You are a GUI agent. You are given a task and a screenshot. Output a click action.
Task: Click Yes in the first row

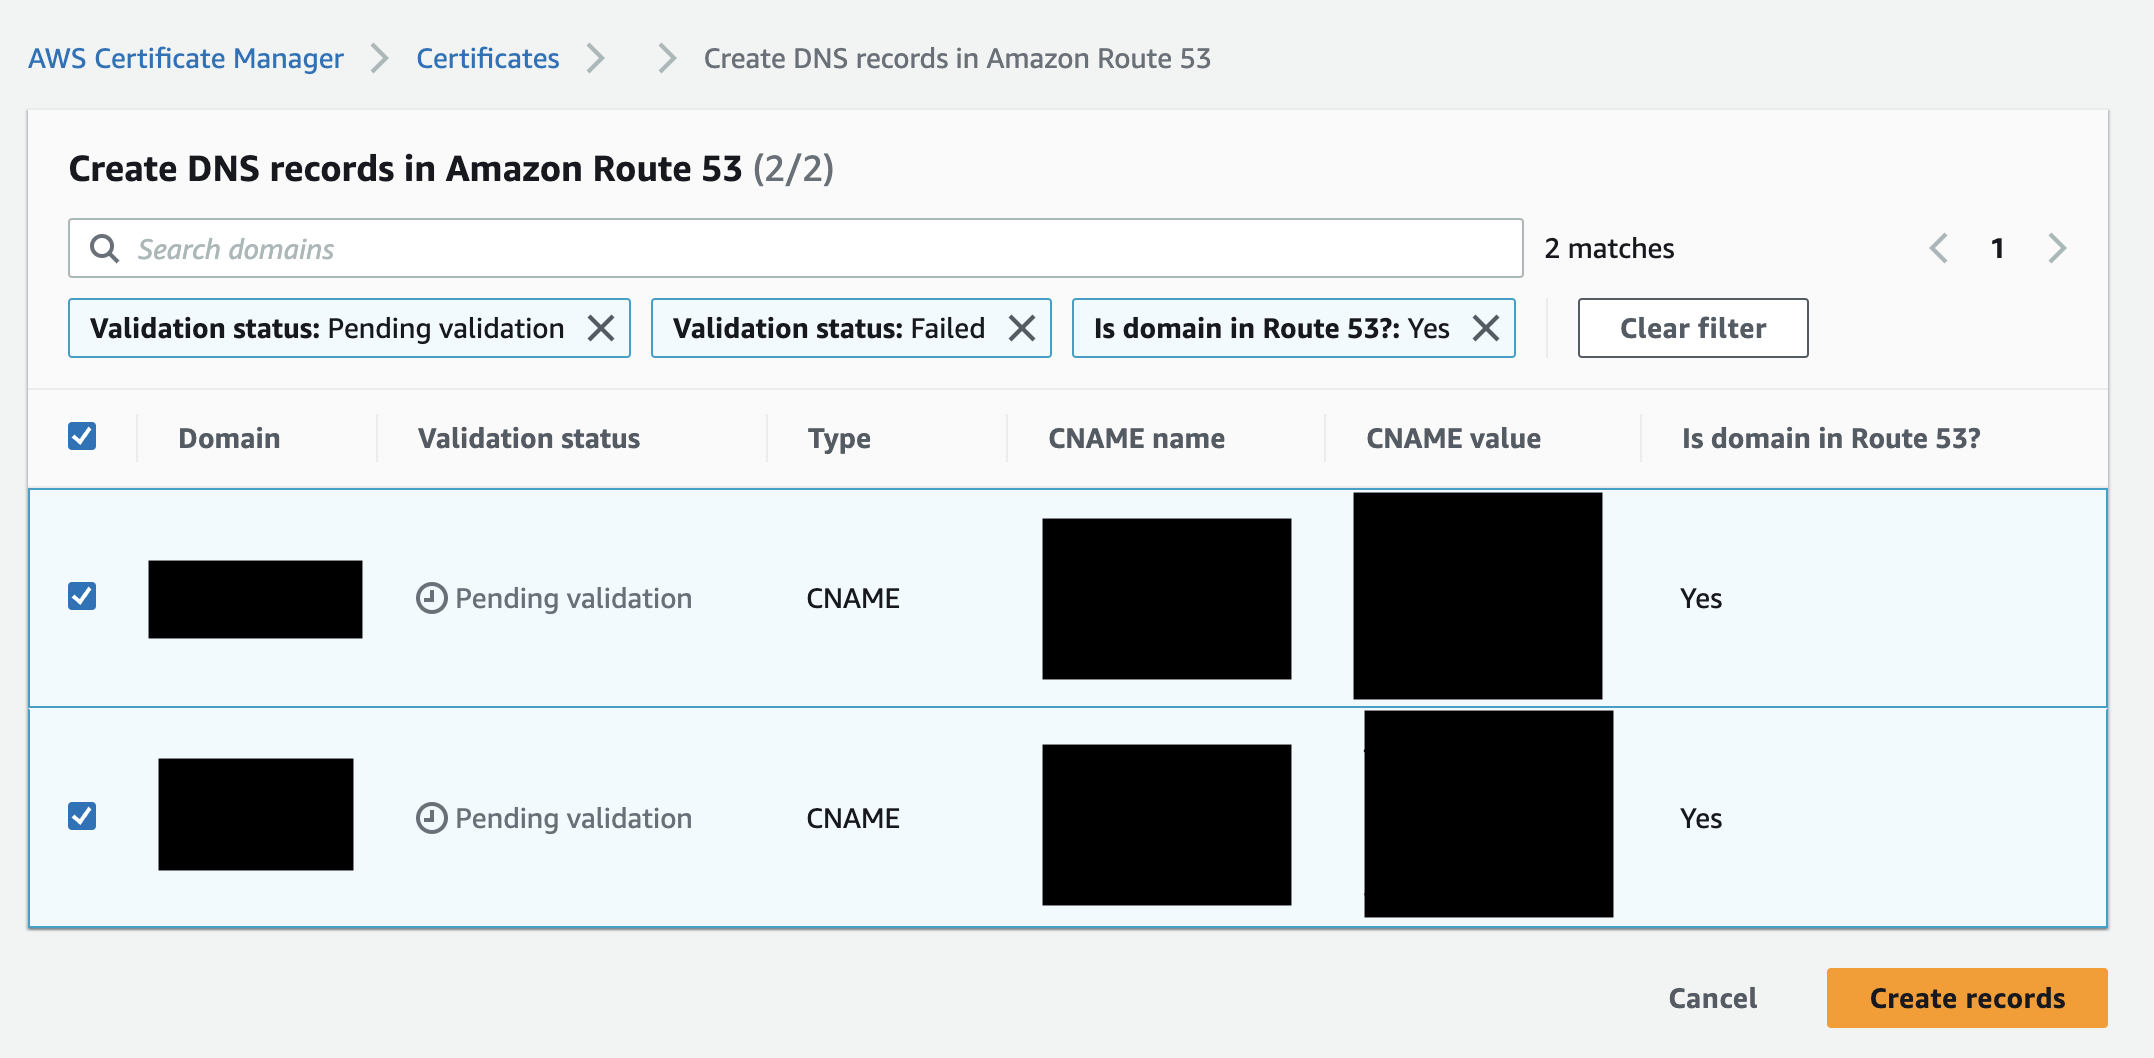(1701, 598)
